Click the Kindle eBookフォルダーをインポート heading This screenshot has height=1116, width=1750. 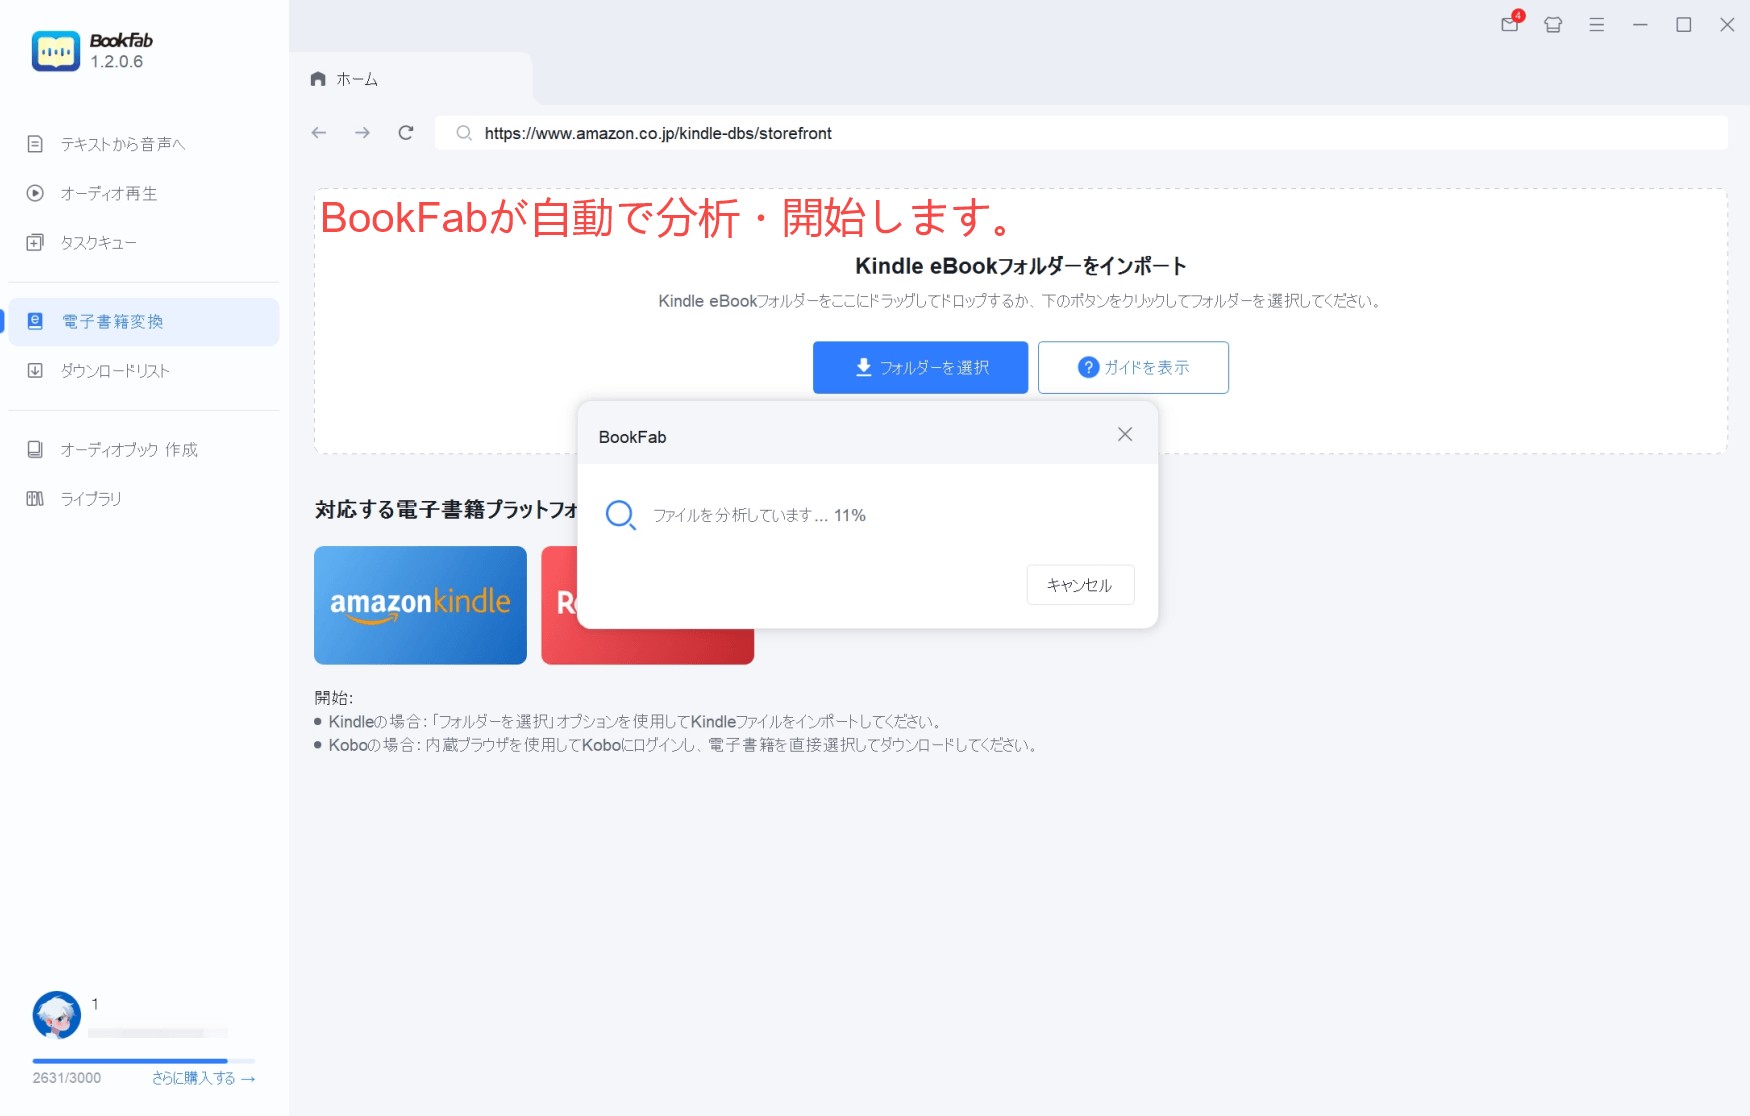pyautogui.click(x=1021, y=266)
